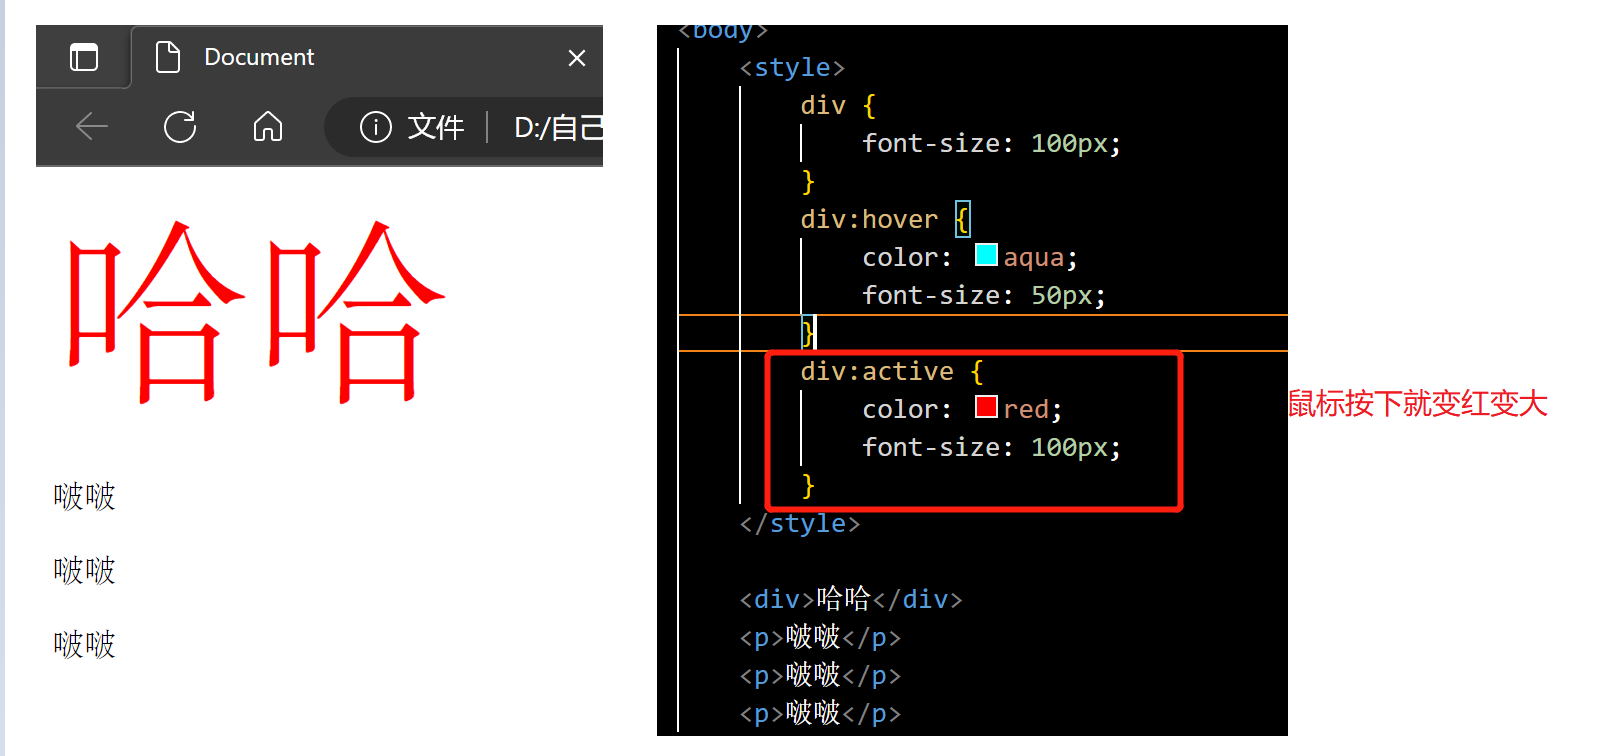View site info via circled i icon
Image resolution: width=1603 pixels, height=756 pixels.
[x=375, y=127]
